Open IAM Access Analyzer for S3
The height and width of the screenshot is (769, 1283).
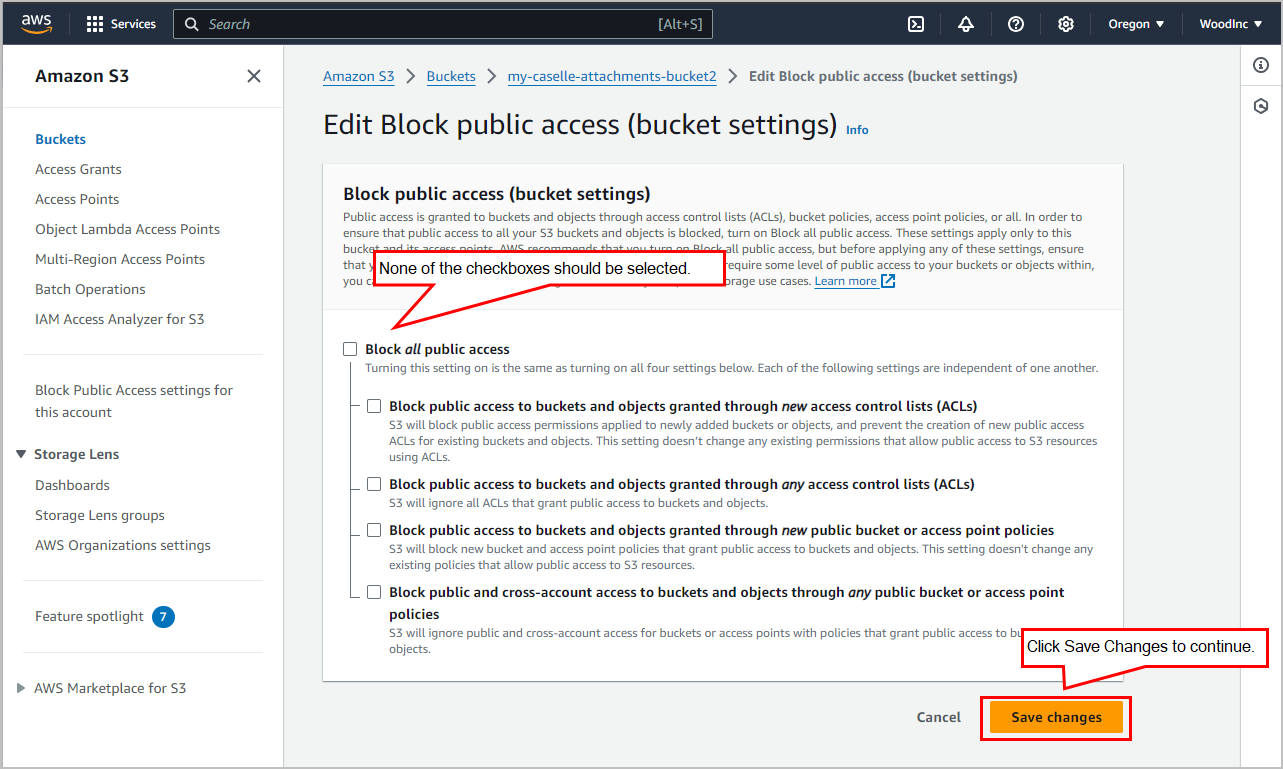119,319
